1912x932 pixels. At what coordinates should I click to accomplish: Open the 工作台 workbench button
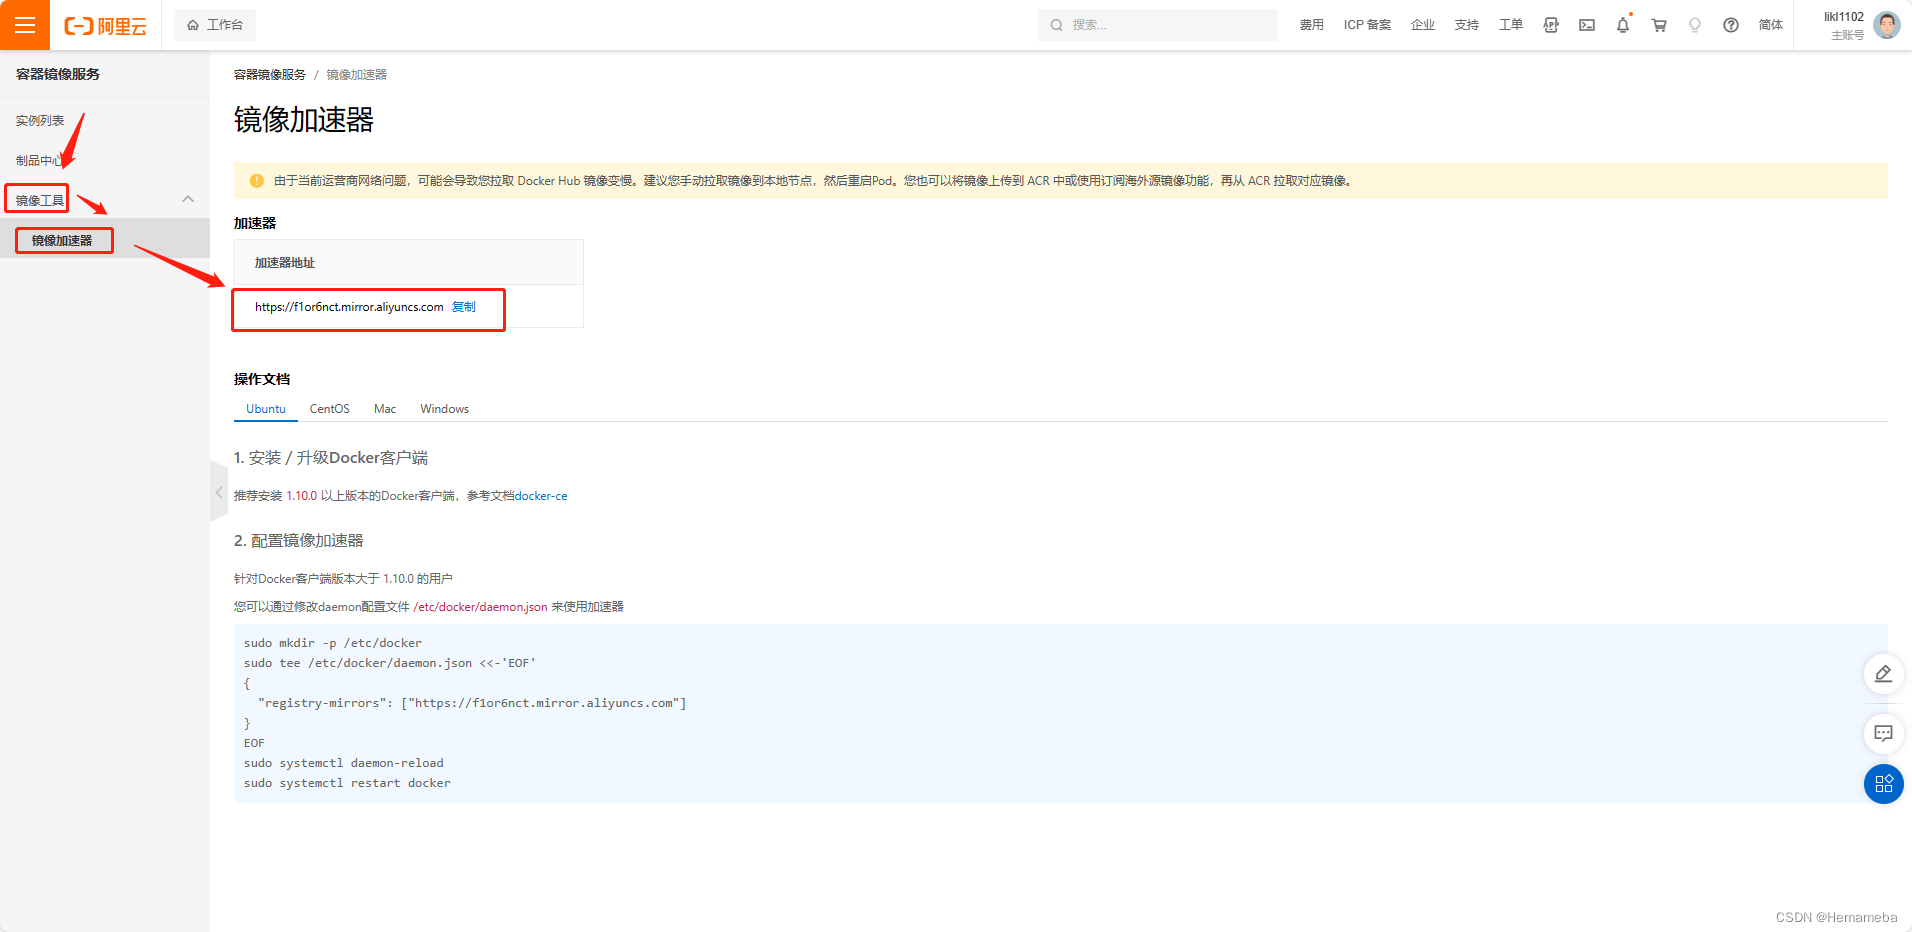click(215, 25)
